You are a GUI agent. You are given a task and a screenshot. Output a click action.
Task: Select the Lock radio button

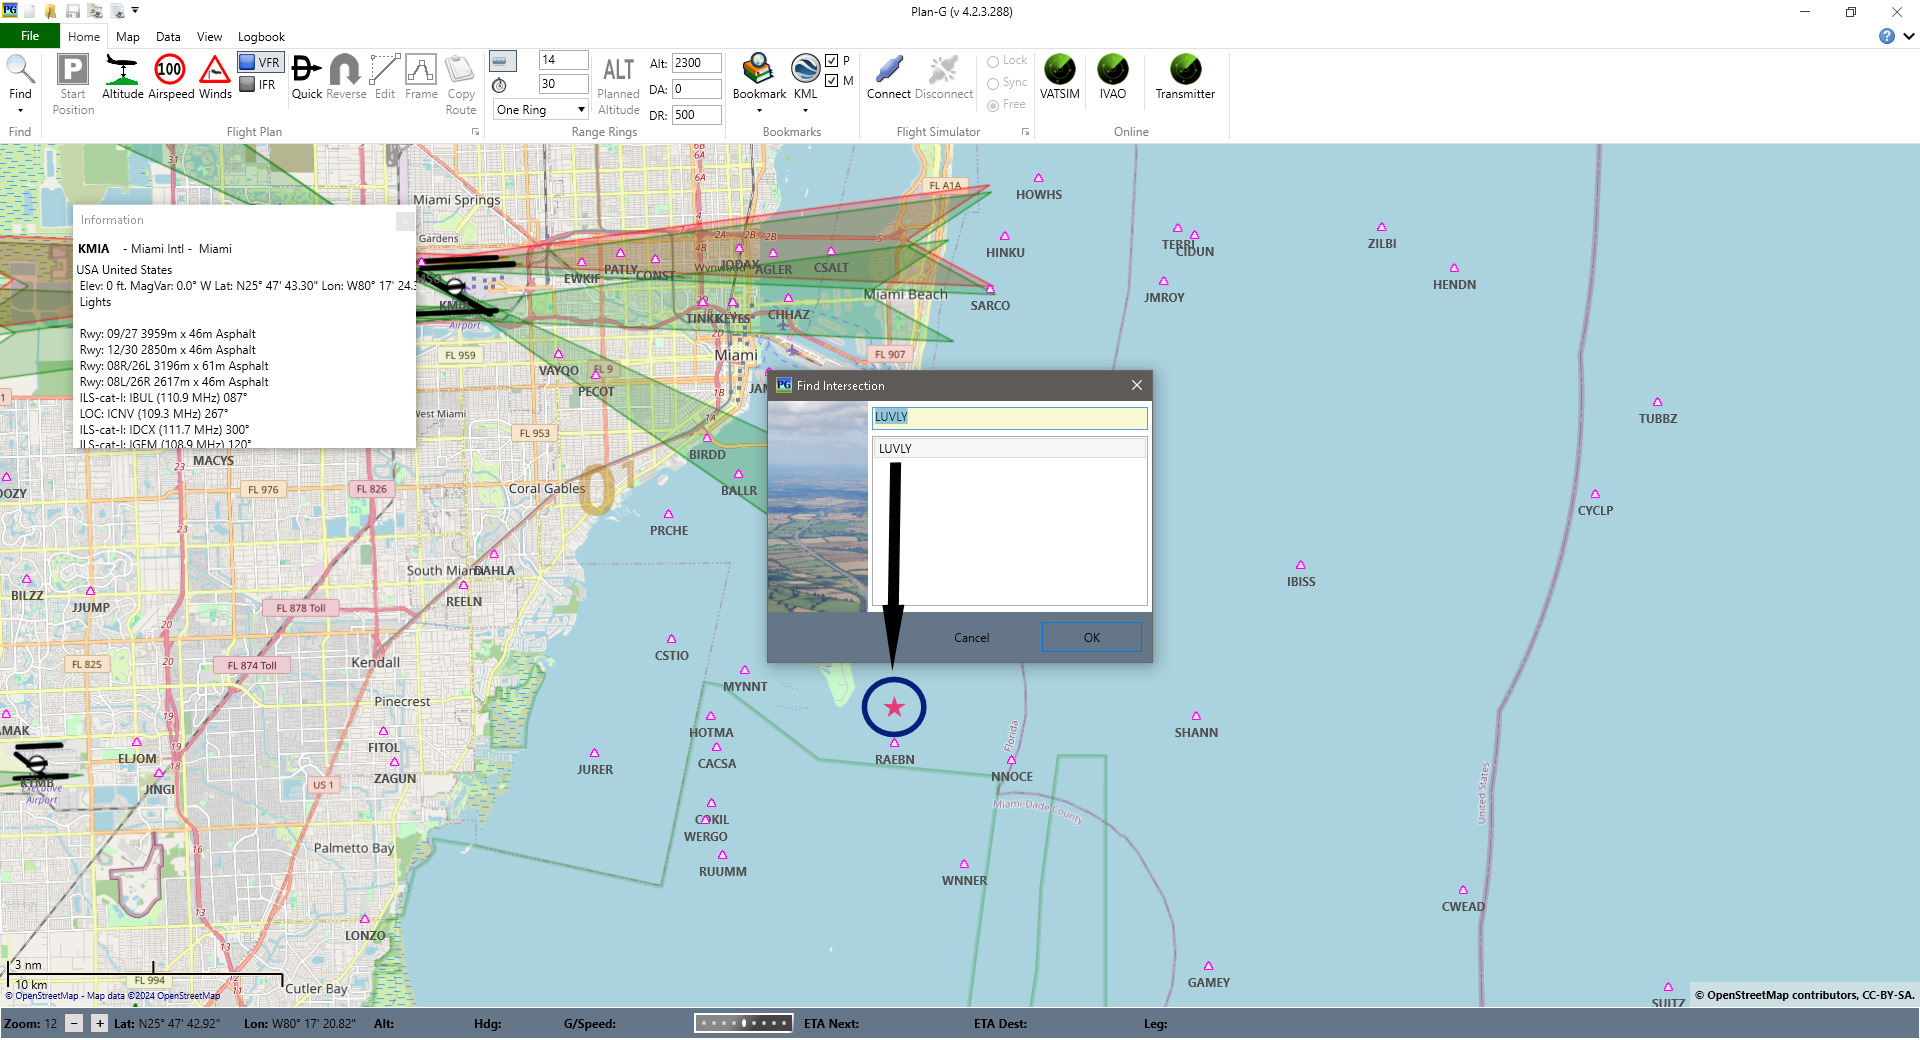coord(993,62)
